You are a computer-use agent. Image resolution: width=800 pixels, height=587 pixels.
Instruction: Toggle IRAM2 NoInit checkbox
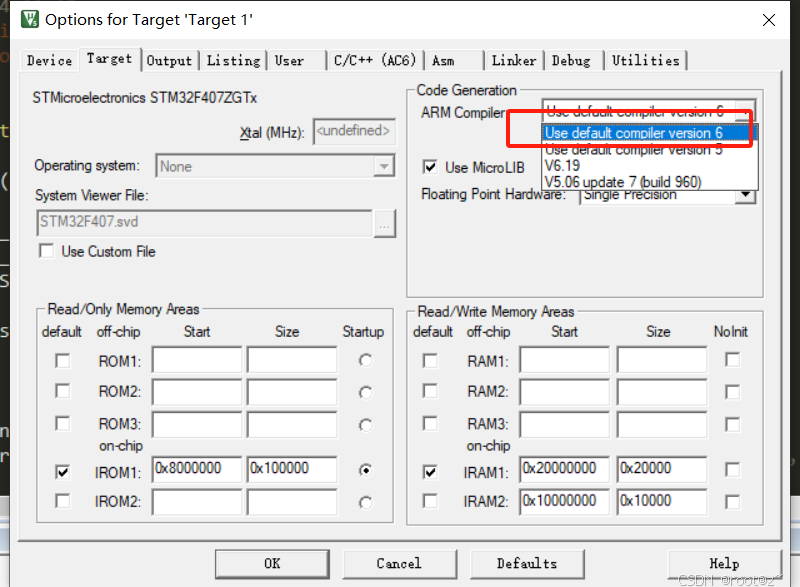(733, 502)
